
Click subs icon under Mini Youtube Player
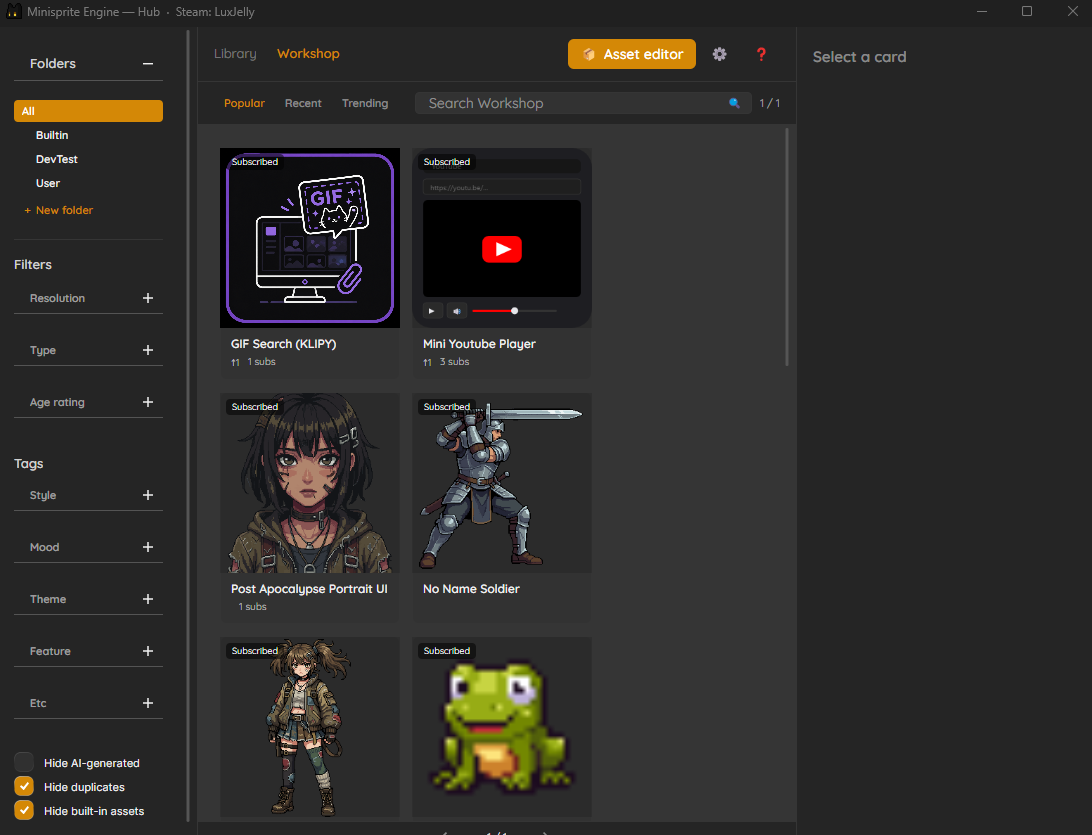pyautogui.click(x=428, y=362)
